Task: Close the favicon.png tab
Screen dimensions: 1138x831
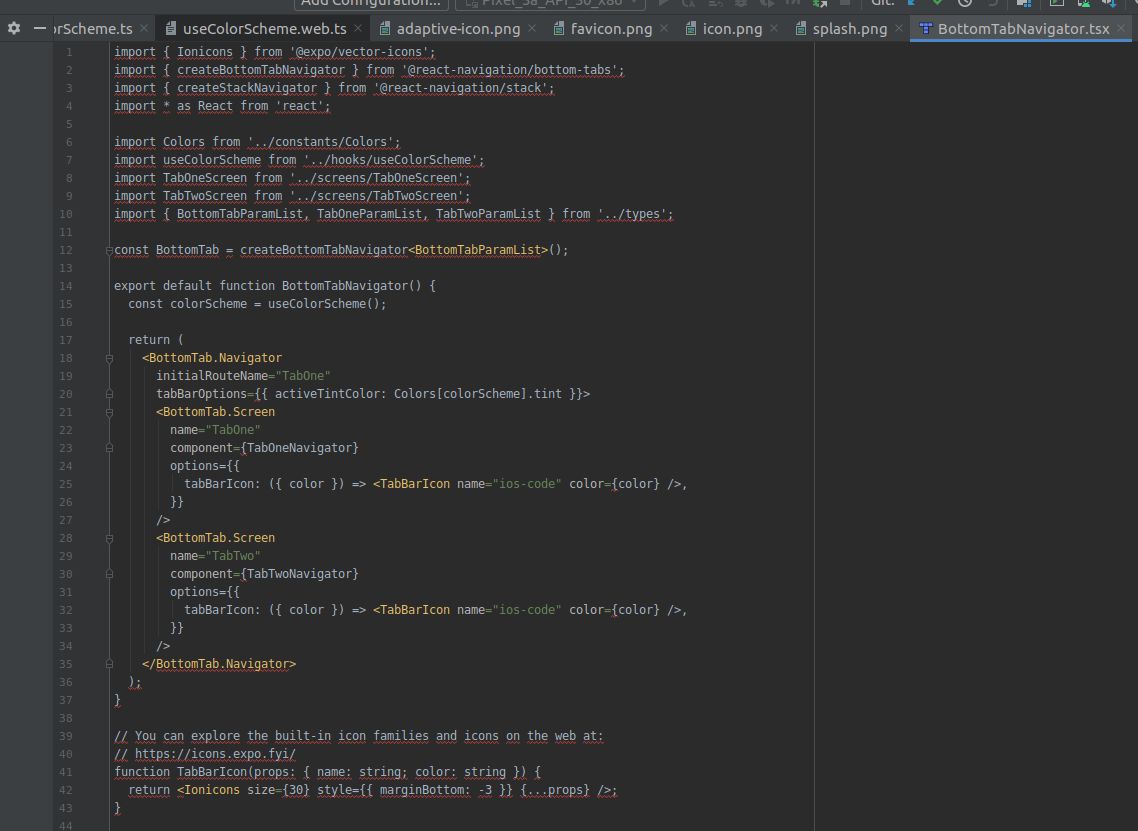Action: 664,28
